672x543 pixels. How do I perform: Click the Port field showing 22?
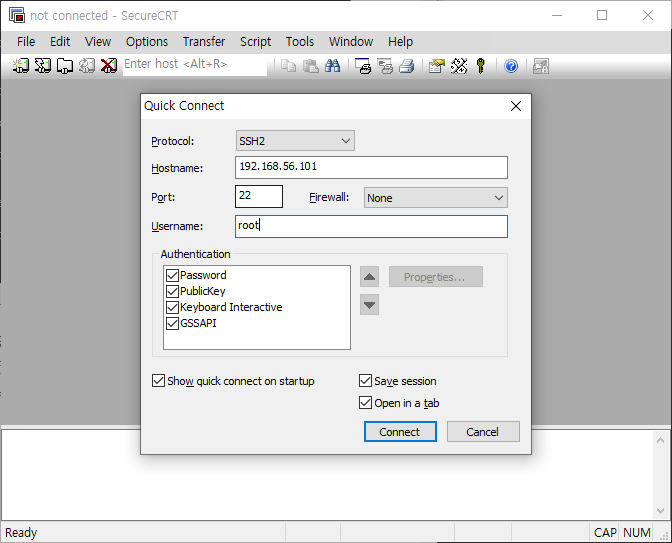pyautogui.click(x=259, y=196)
